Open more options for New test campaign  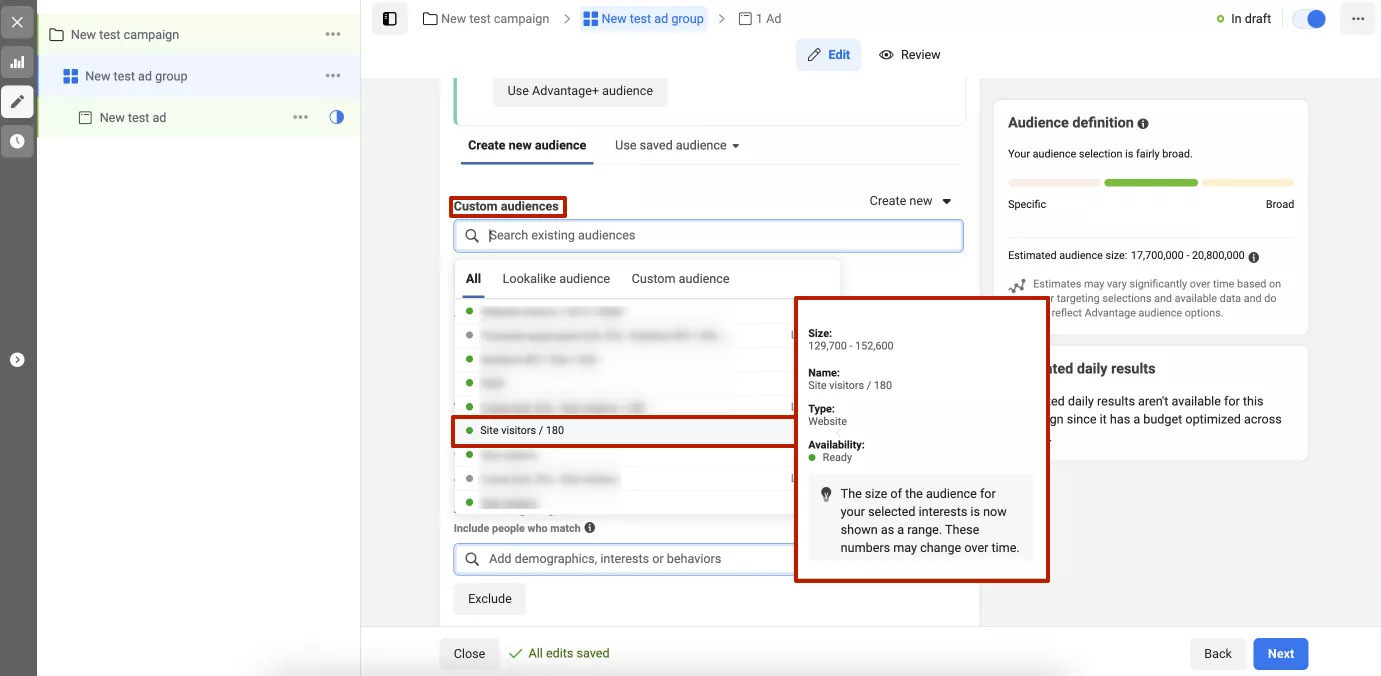[x=333, y=35]
